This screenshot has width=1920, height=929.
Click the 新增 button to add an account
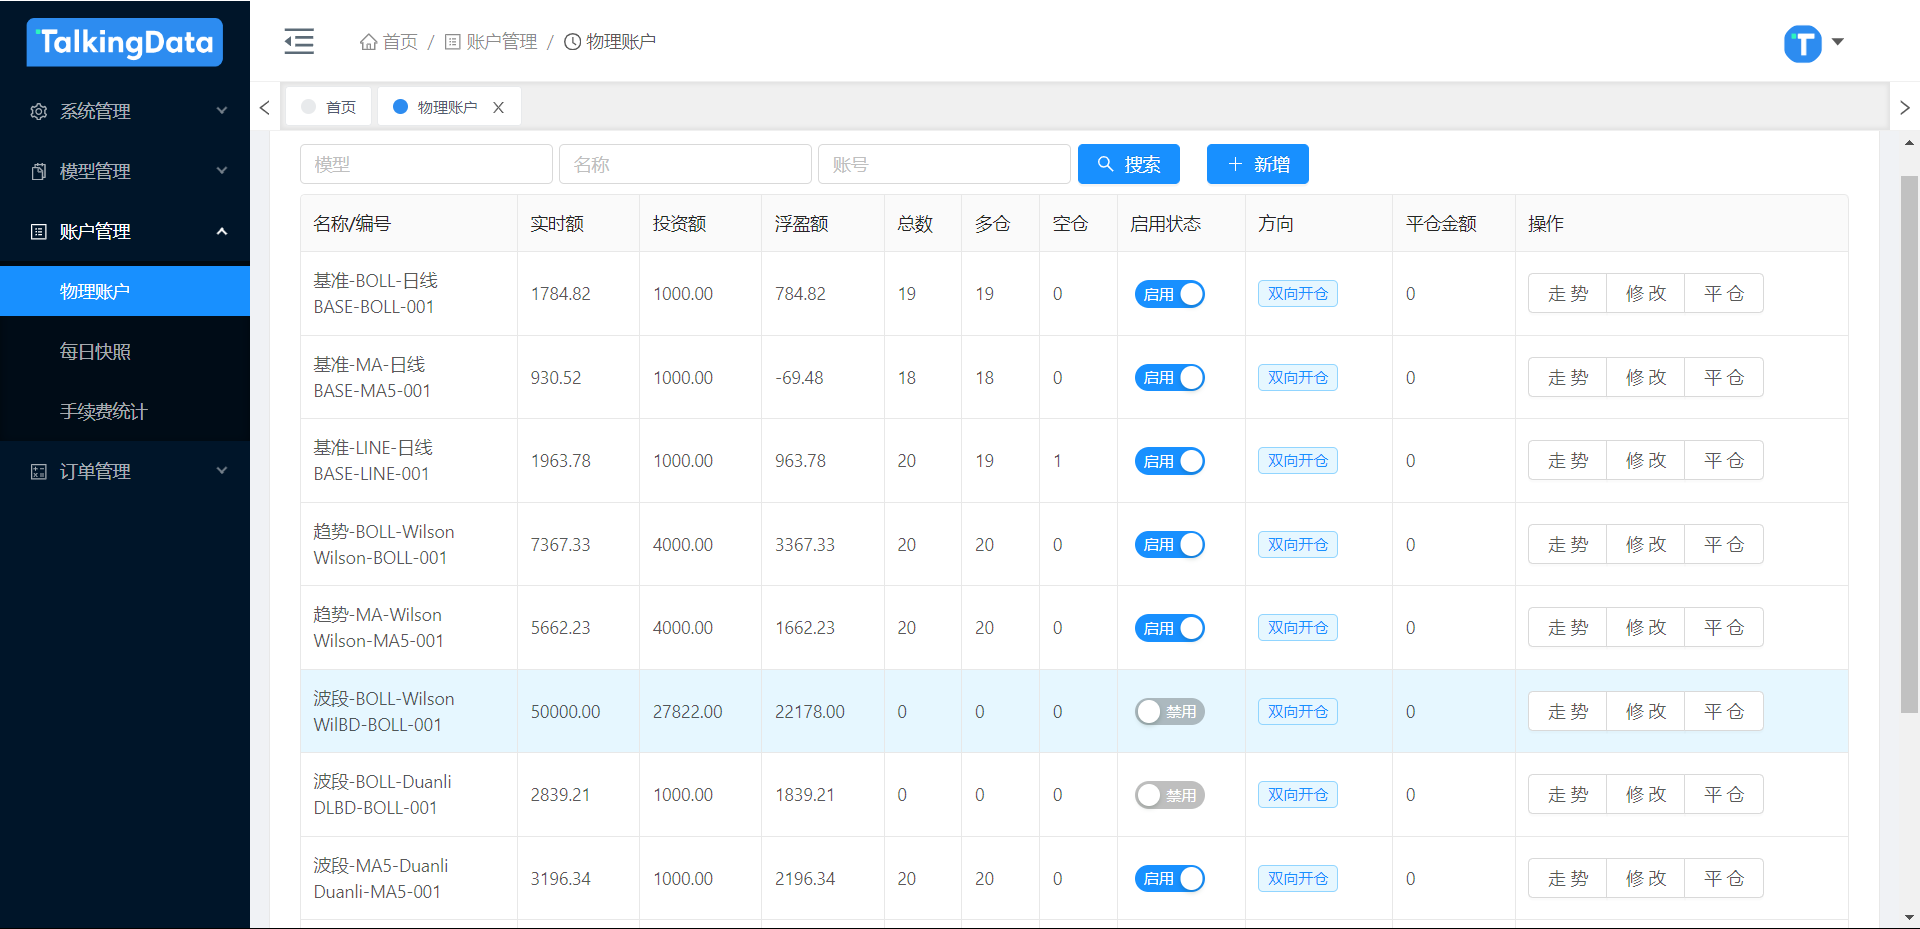click(x=1257, y=164)
